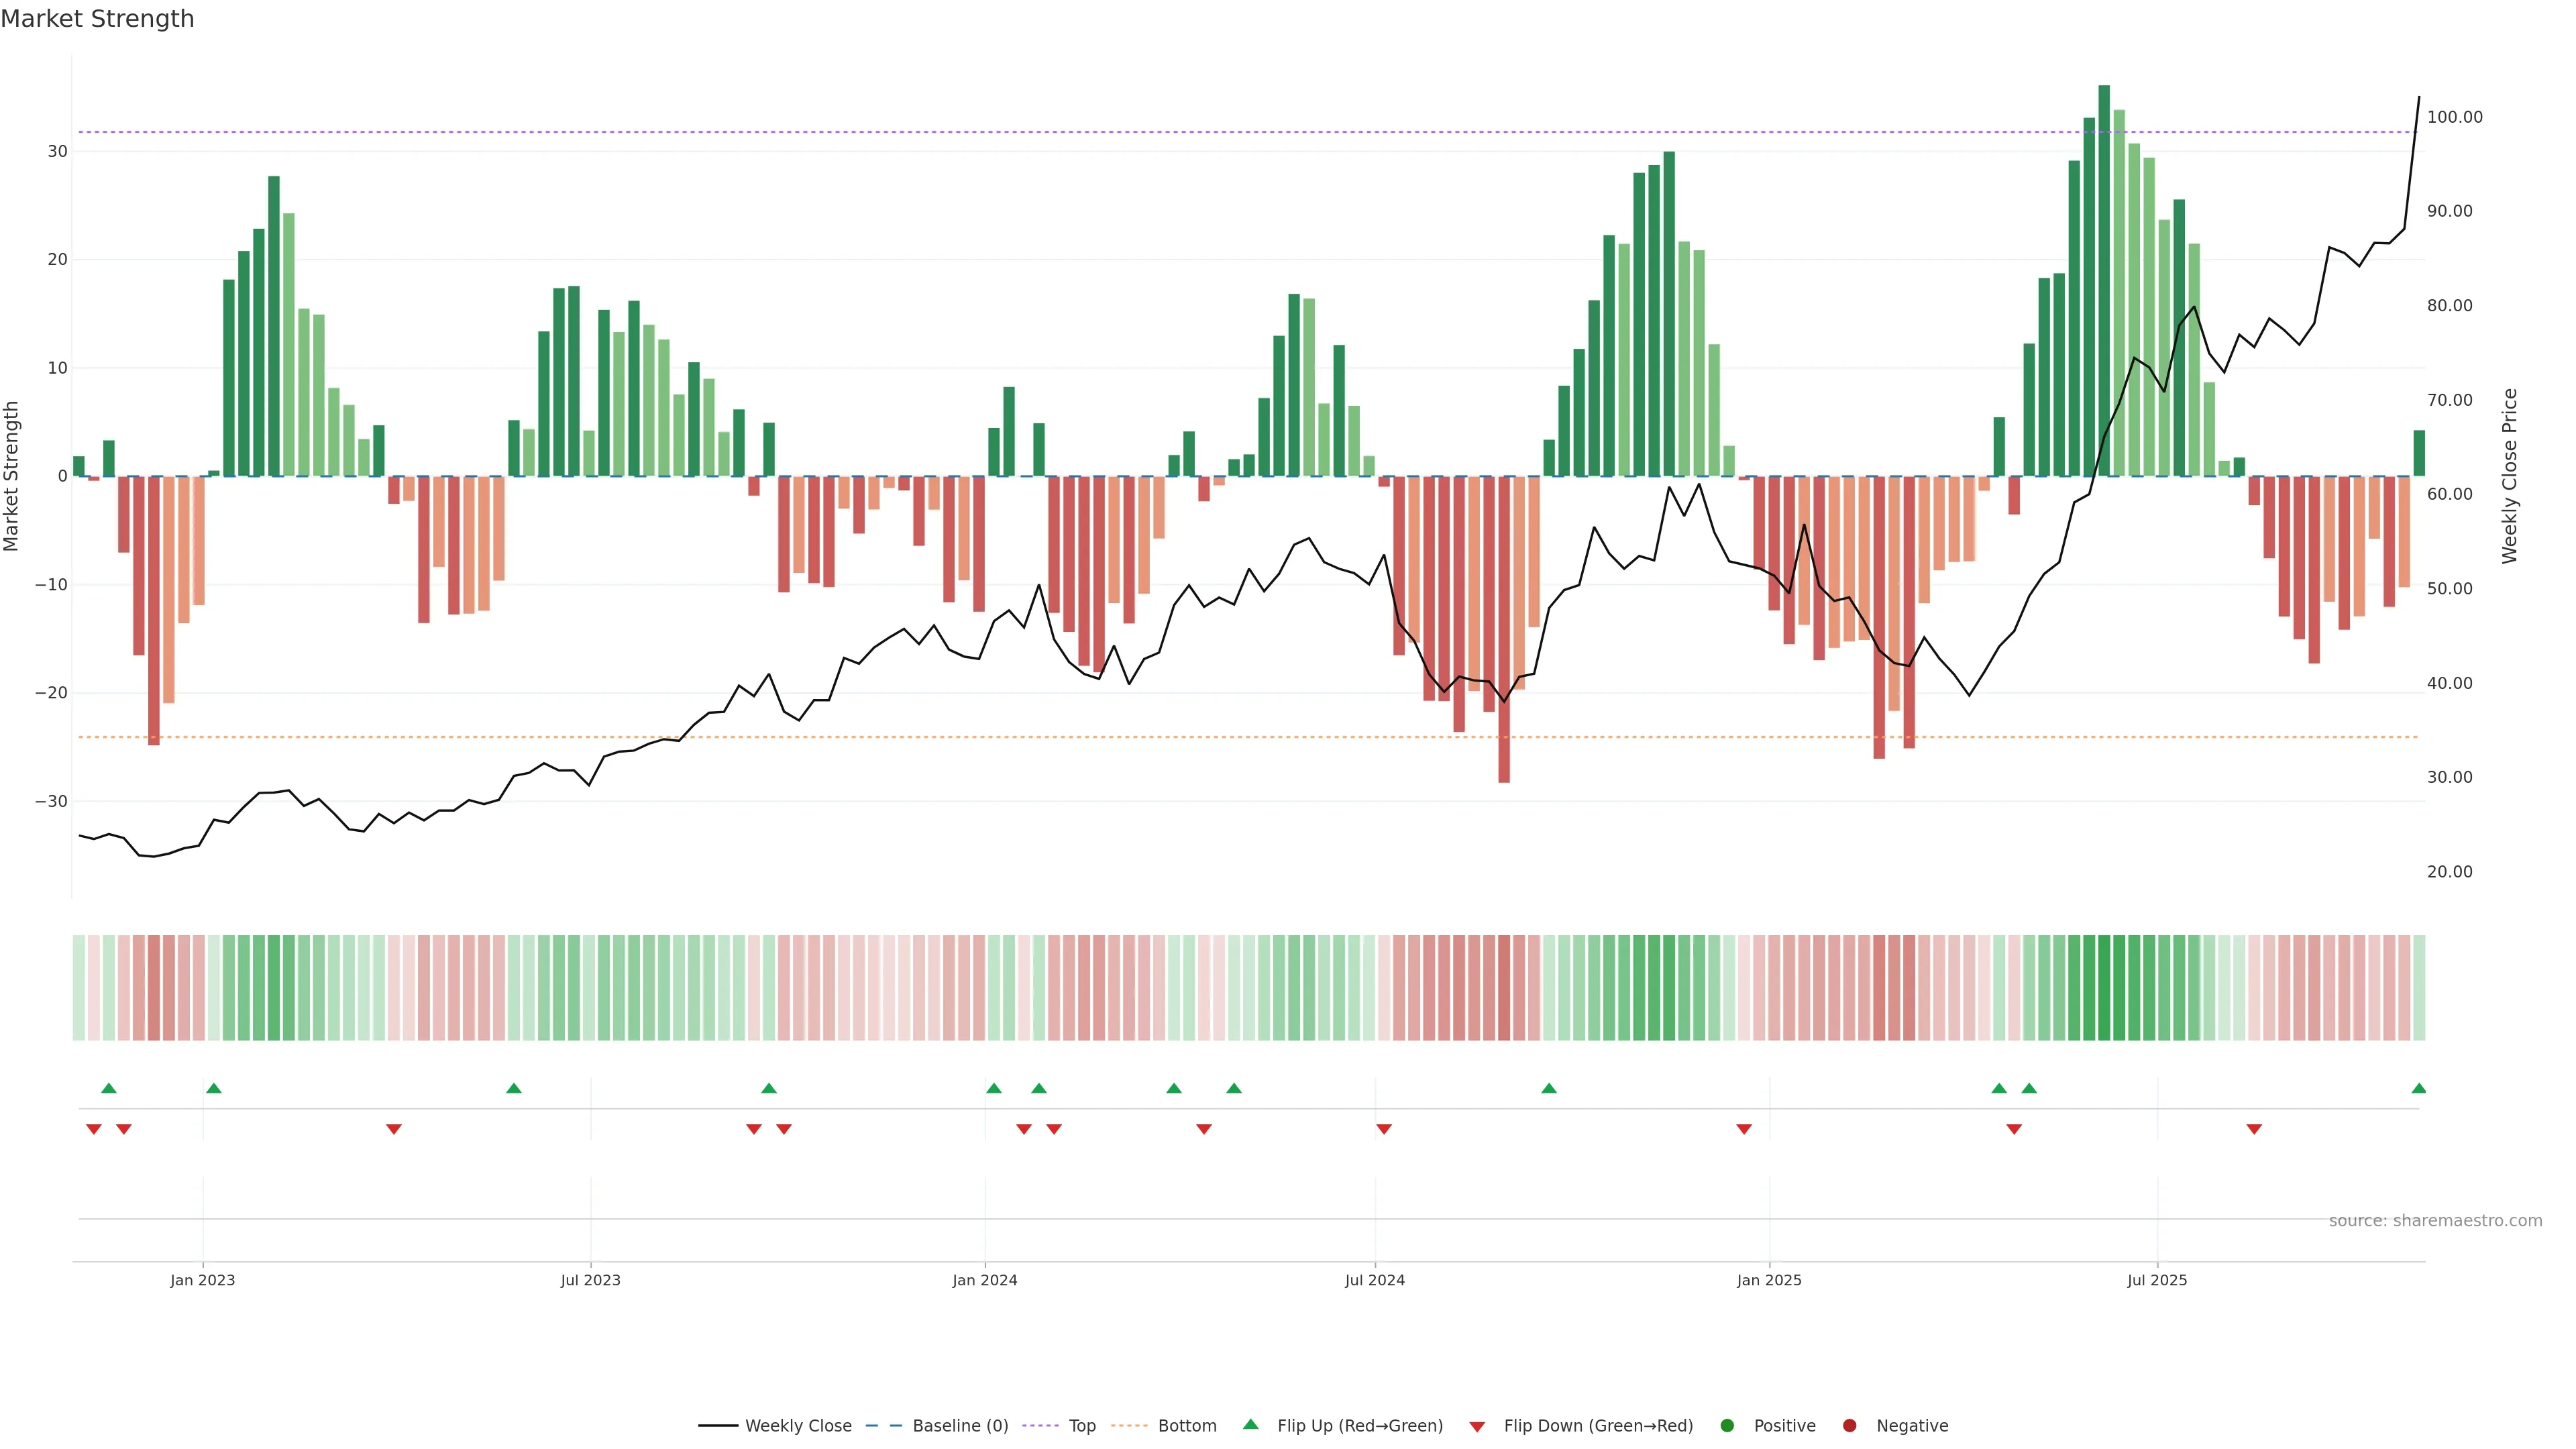Click the tallest dark green strength bar
2576x1449 pixels.
click(2104, 280)
